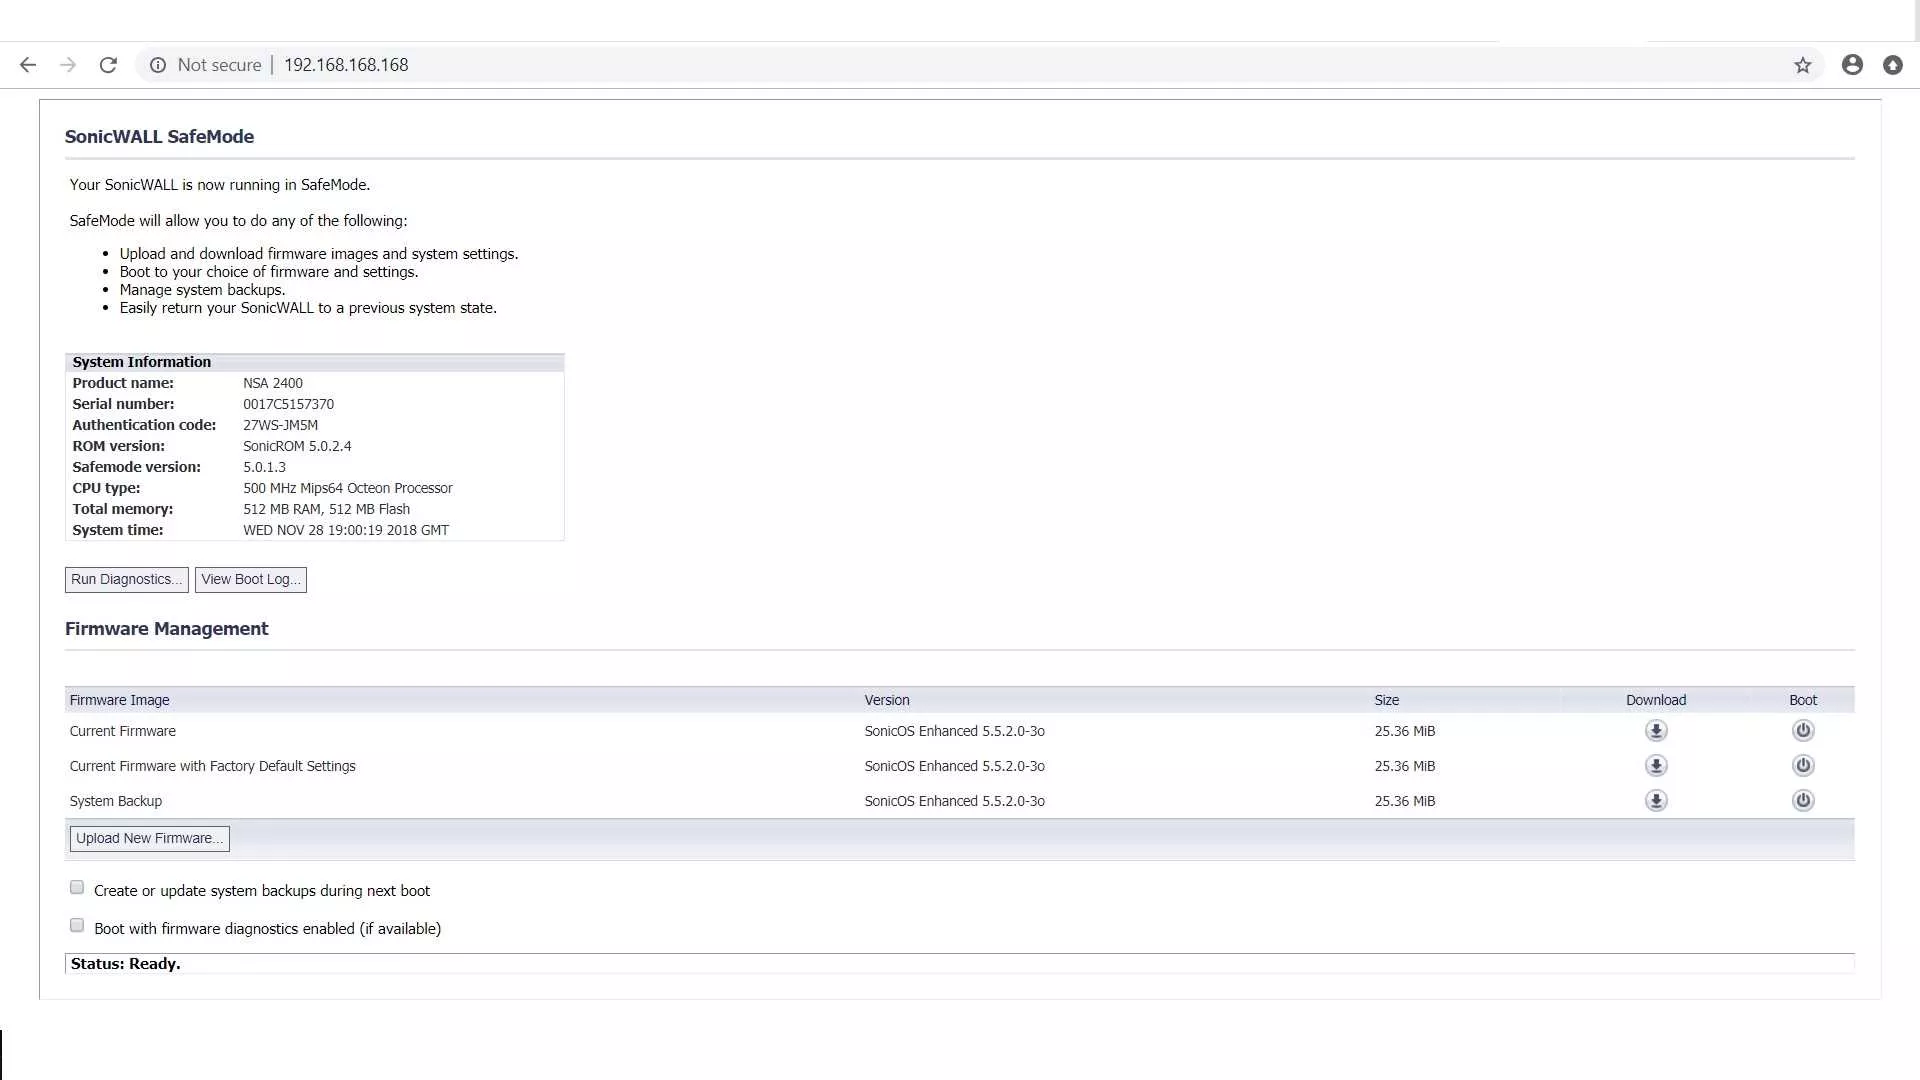Click Run Diagnostics button
The height and width of the screenshot is (1080, 1920).
click(127, 580)
